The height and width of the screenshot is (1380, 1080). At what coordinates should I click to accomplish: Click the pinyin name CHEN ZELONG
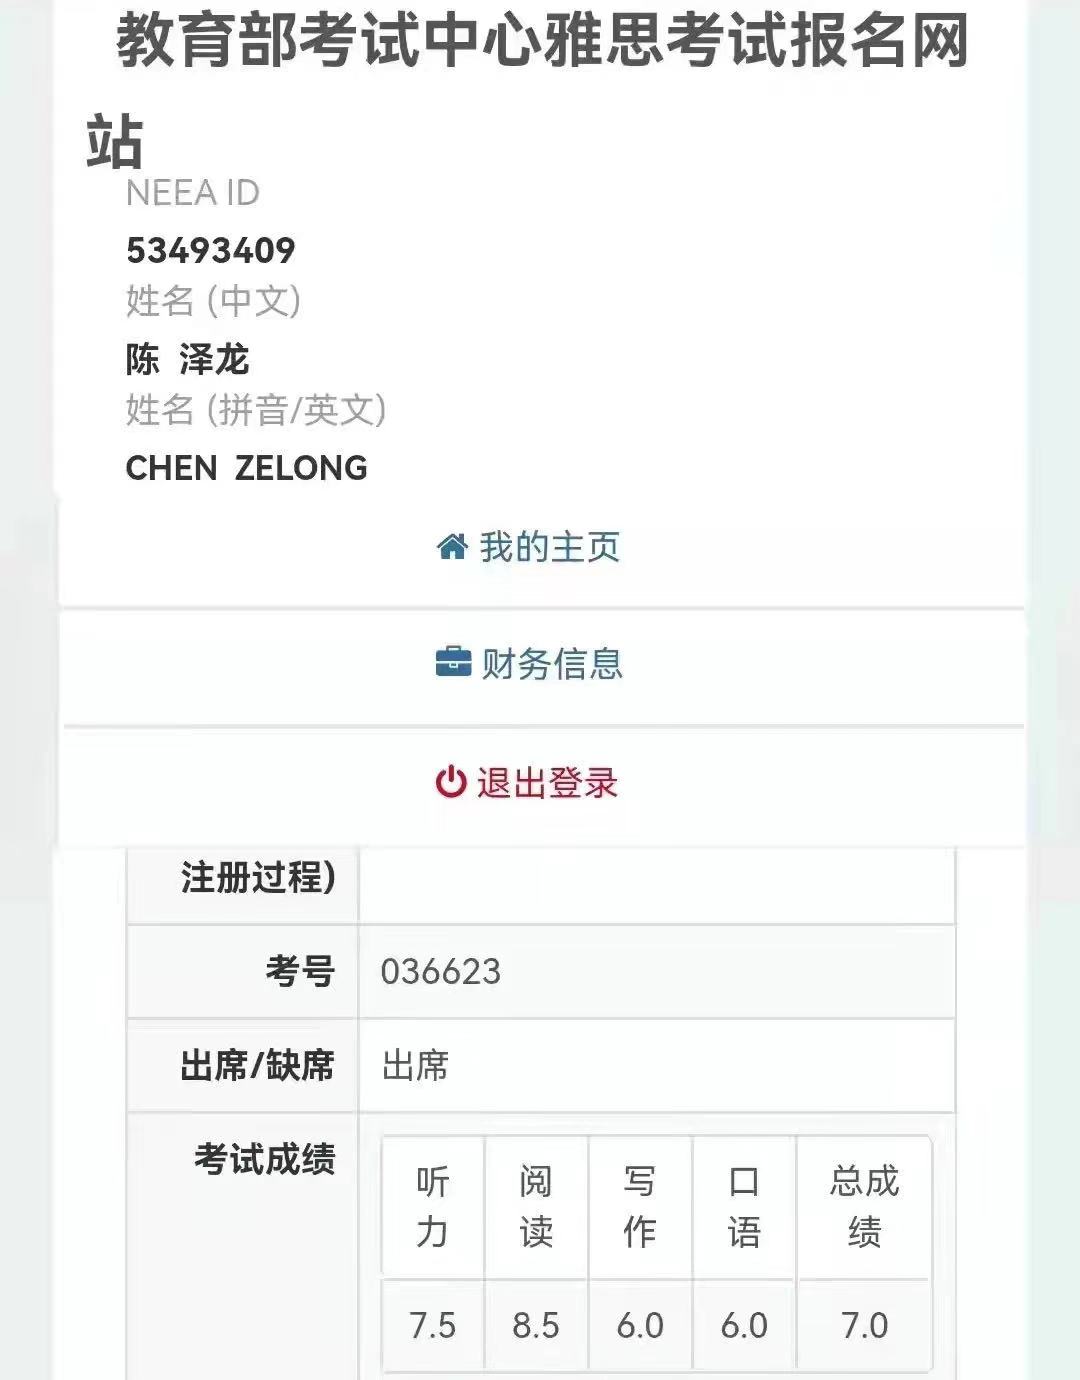[246, 467]
